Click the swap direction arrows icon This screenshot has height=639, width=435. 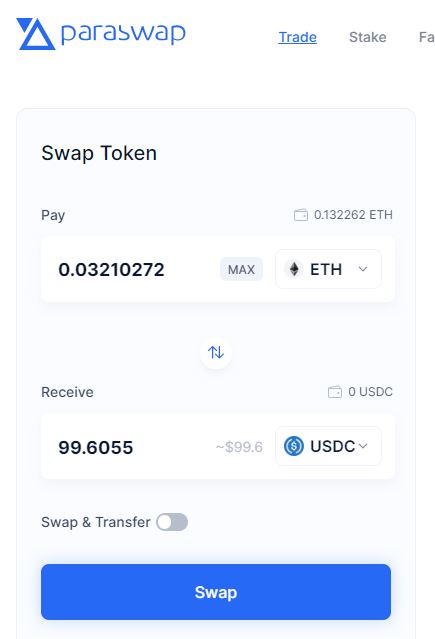216,352
